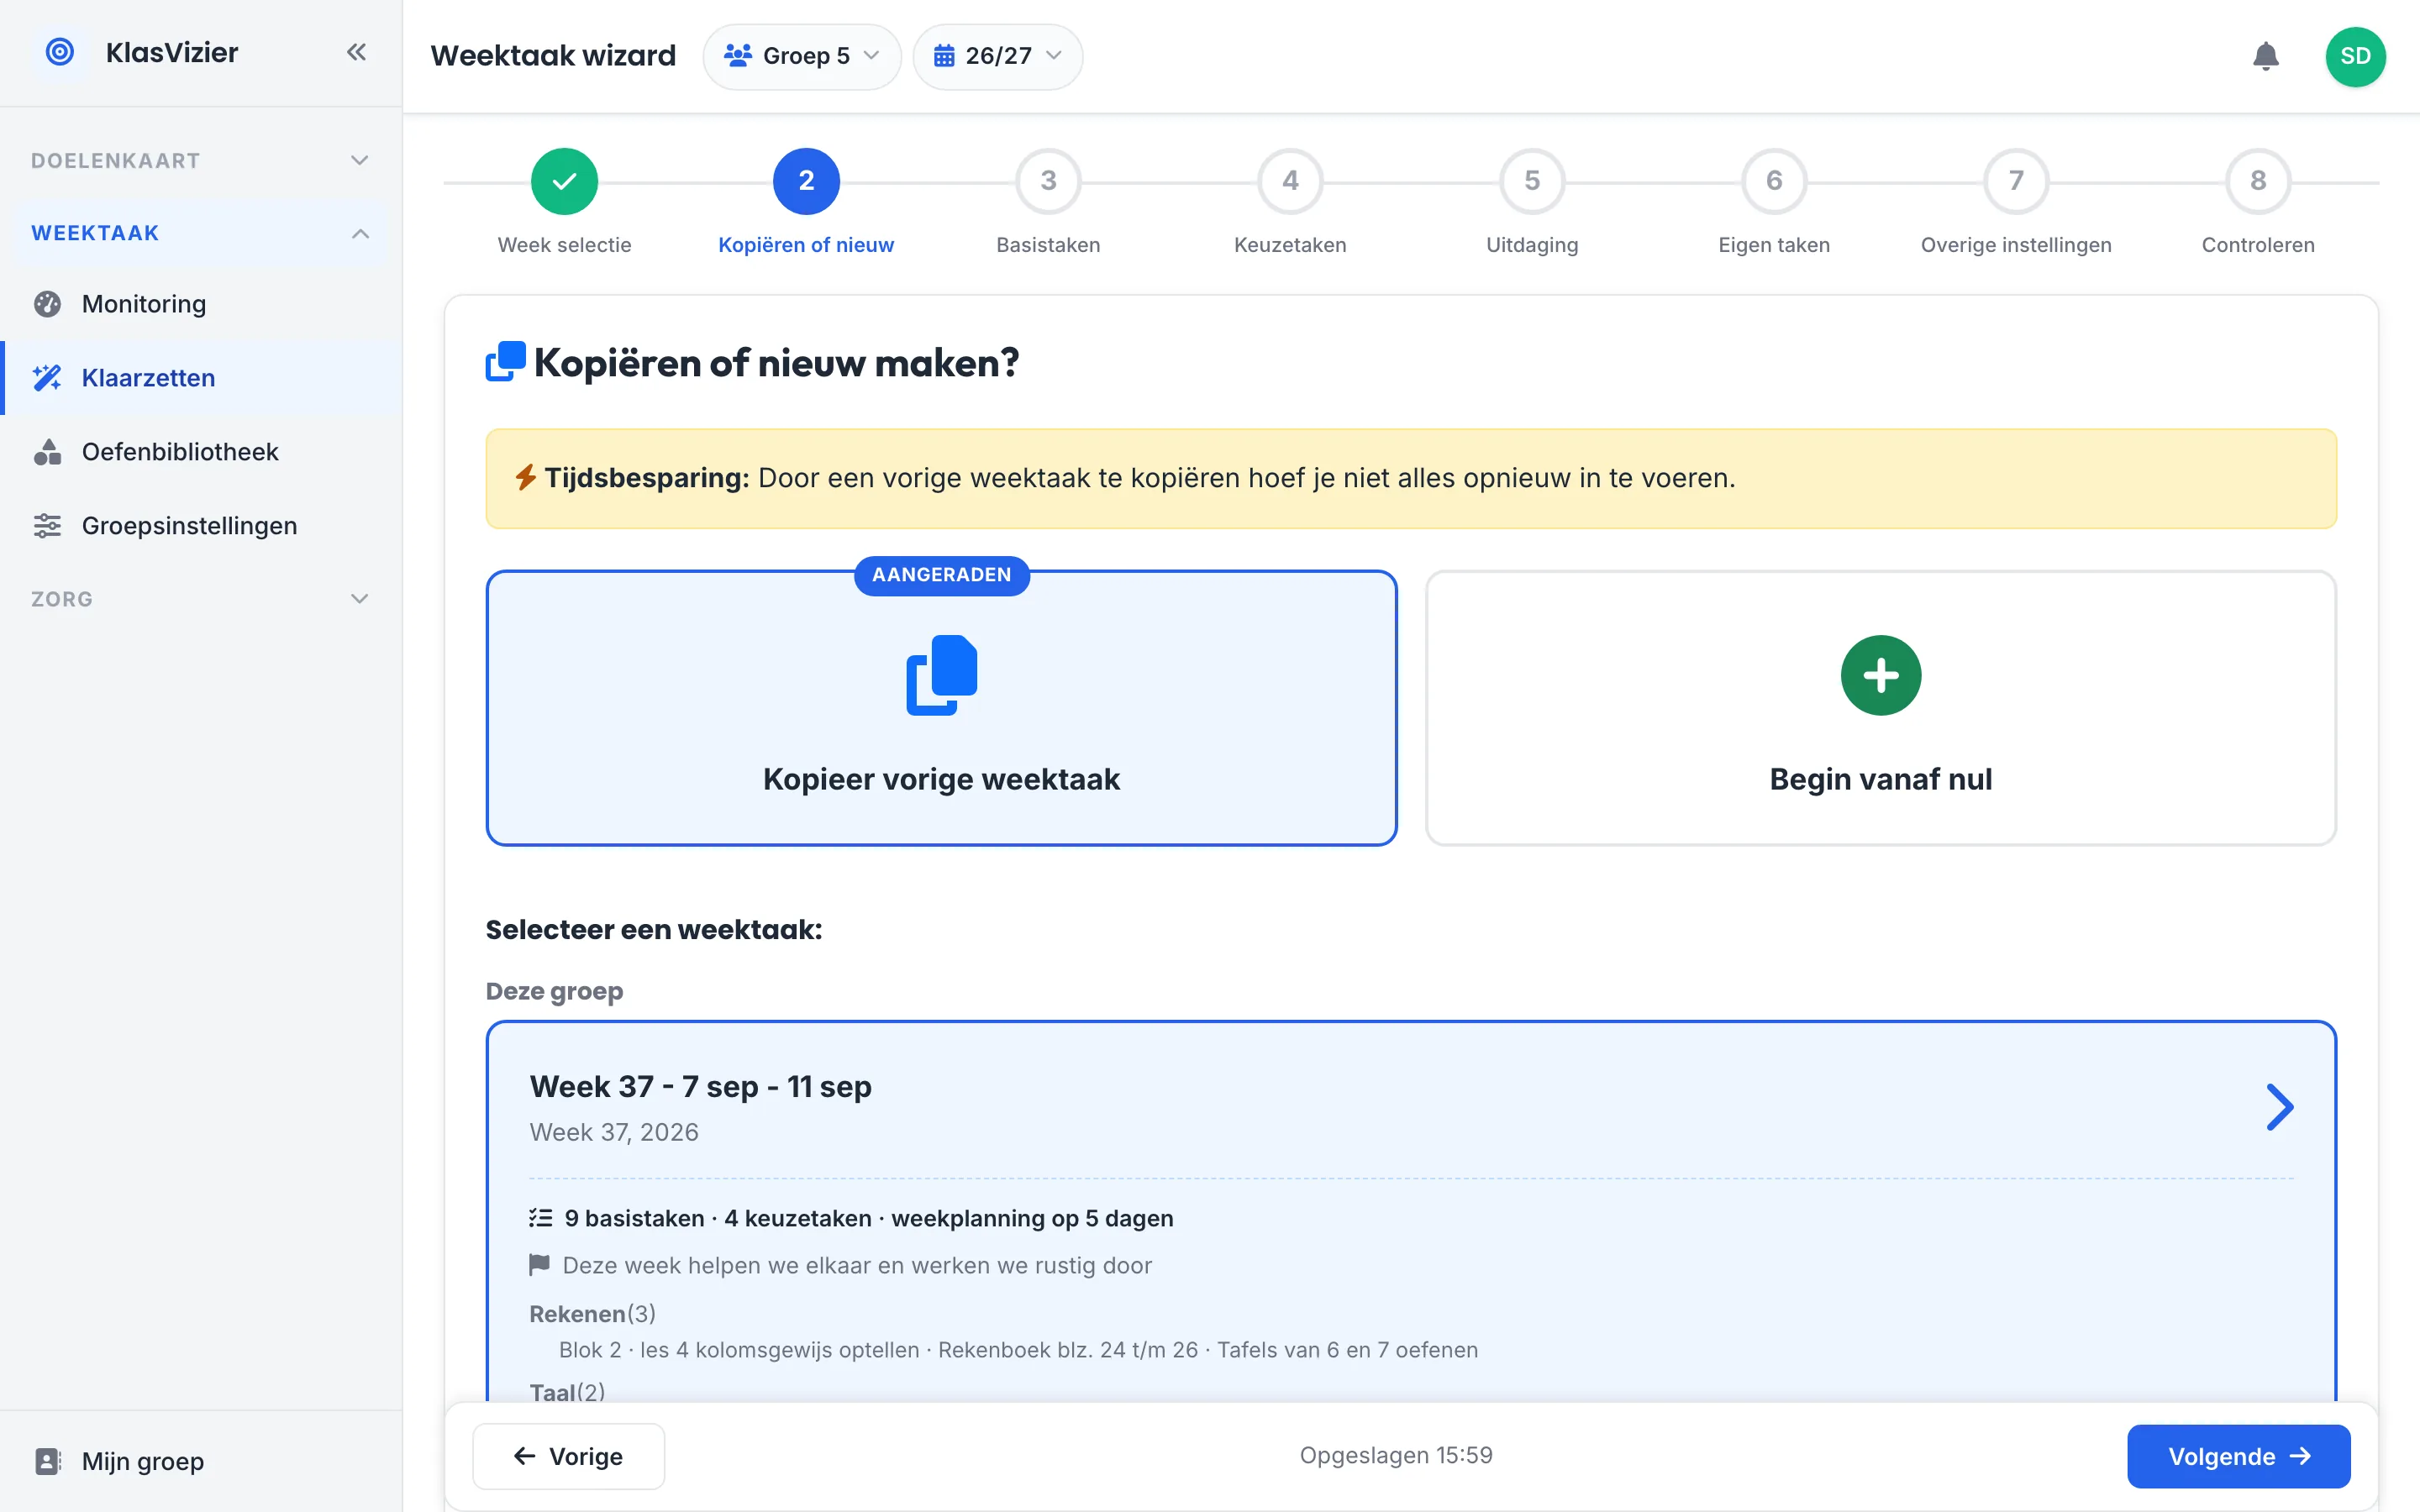
Task: Open the Groep 5 dropdown
Action: click(x=802, y=56)
